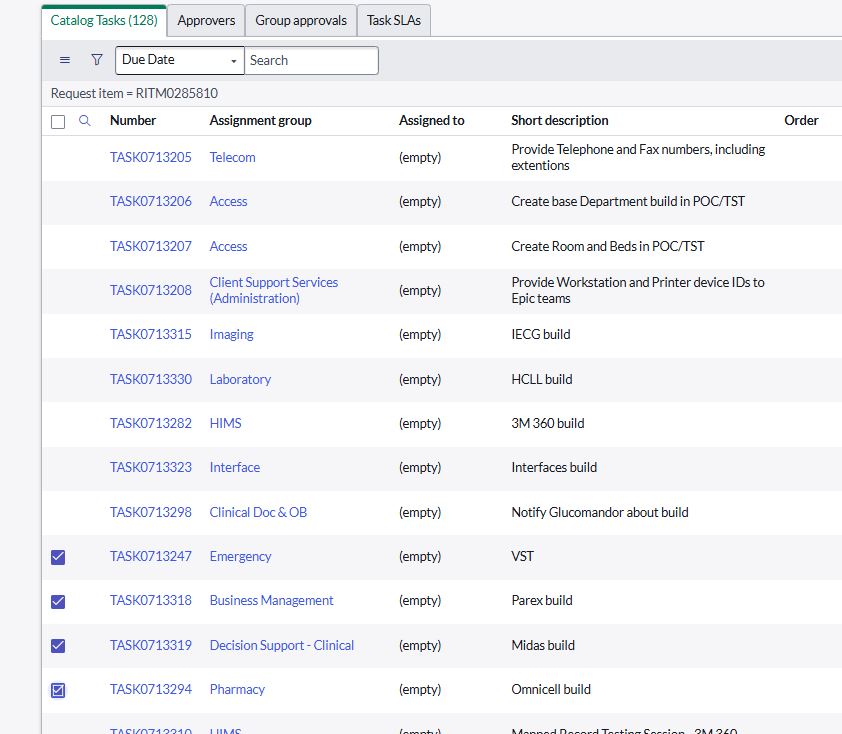
Task: Open the Telecom assignment group link
Action: 233,157
